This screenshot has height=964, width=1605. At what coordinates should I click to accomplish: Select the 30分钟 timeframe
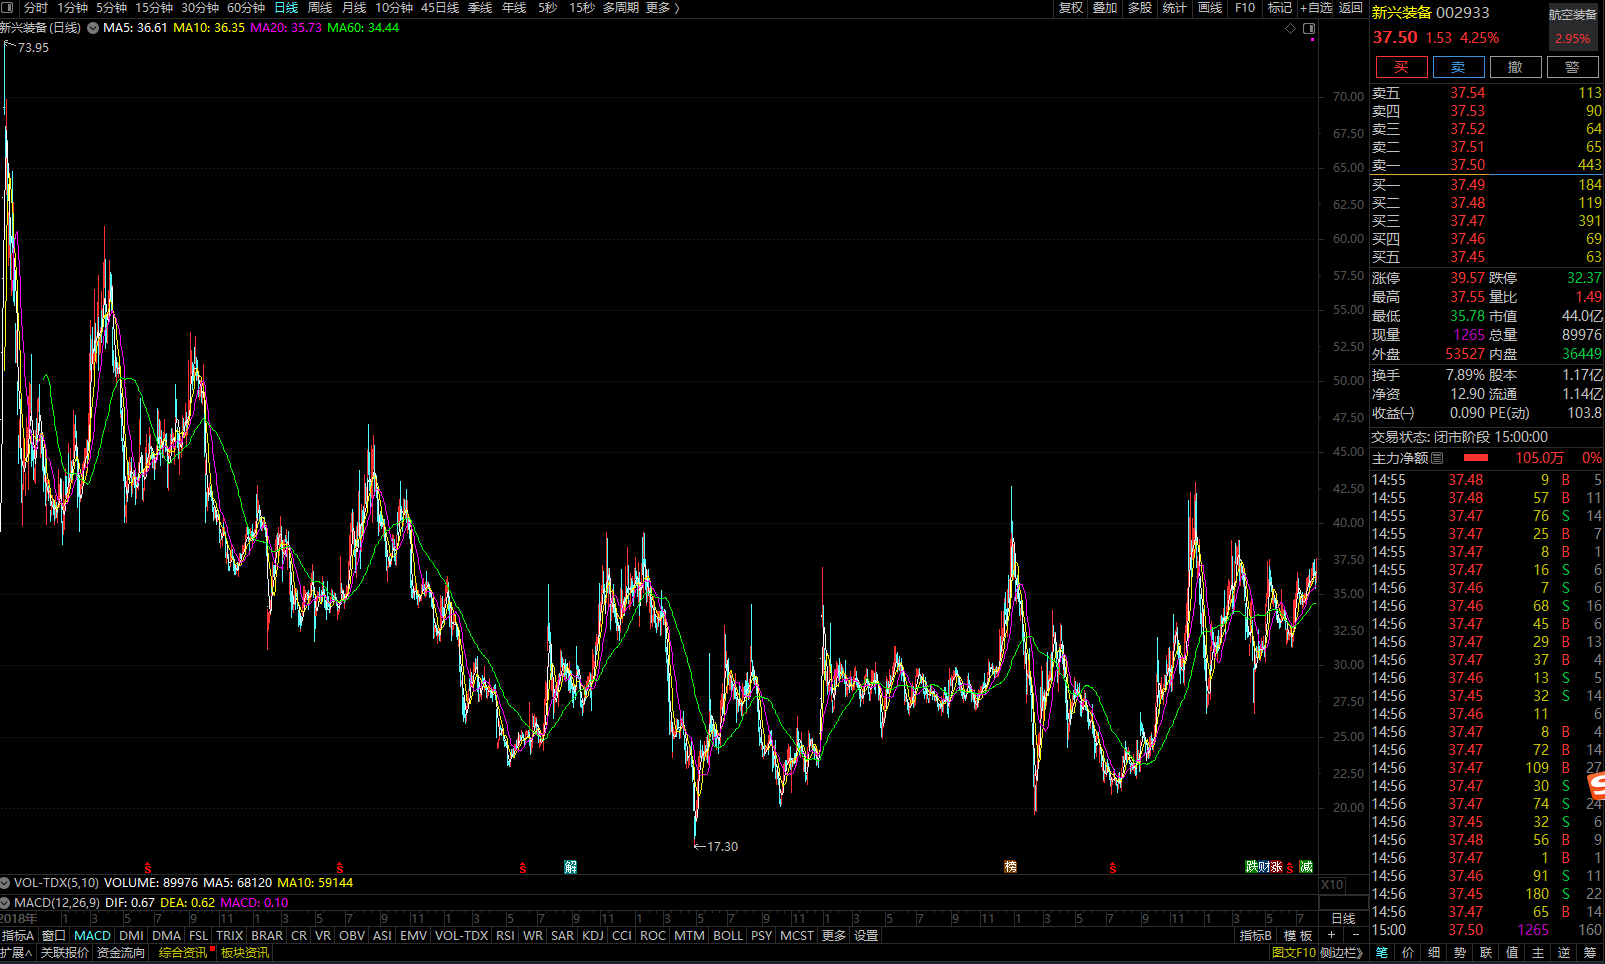200,8
